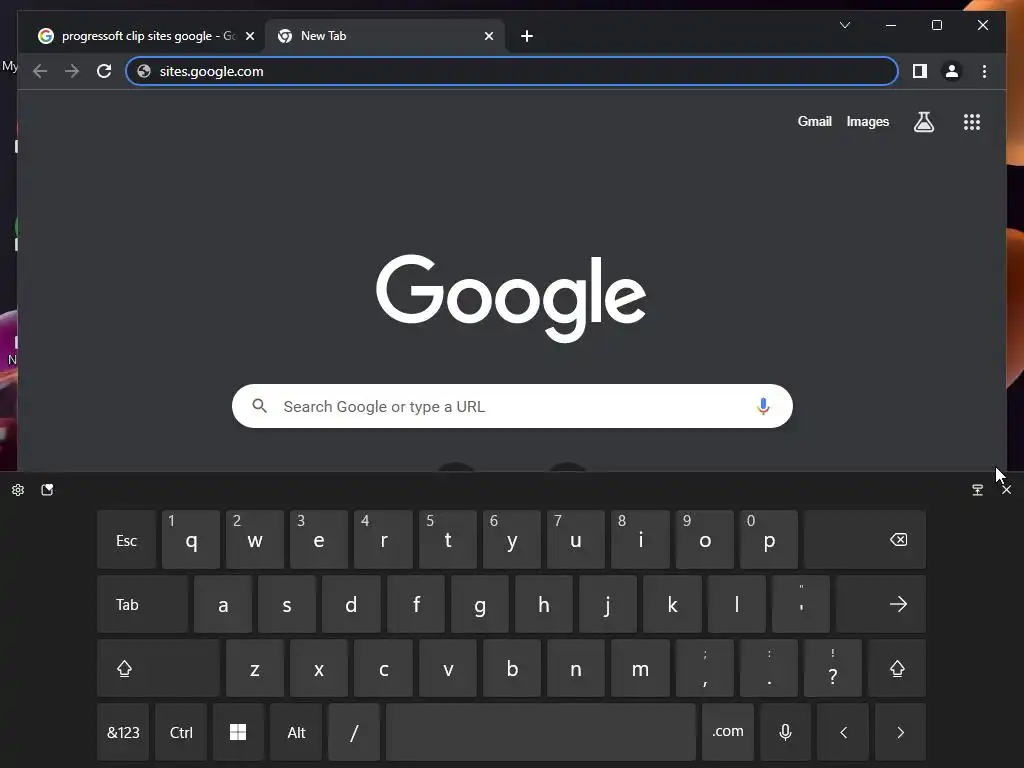Screen dimensions: 1024x768
Task: Tap the z key
Action: point(255,668)
